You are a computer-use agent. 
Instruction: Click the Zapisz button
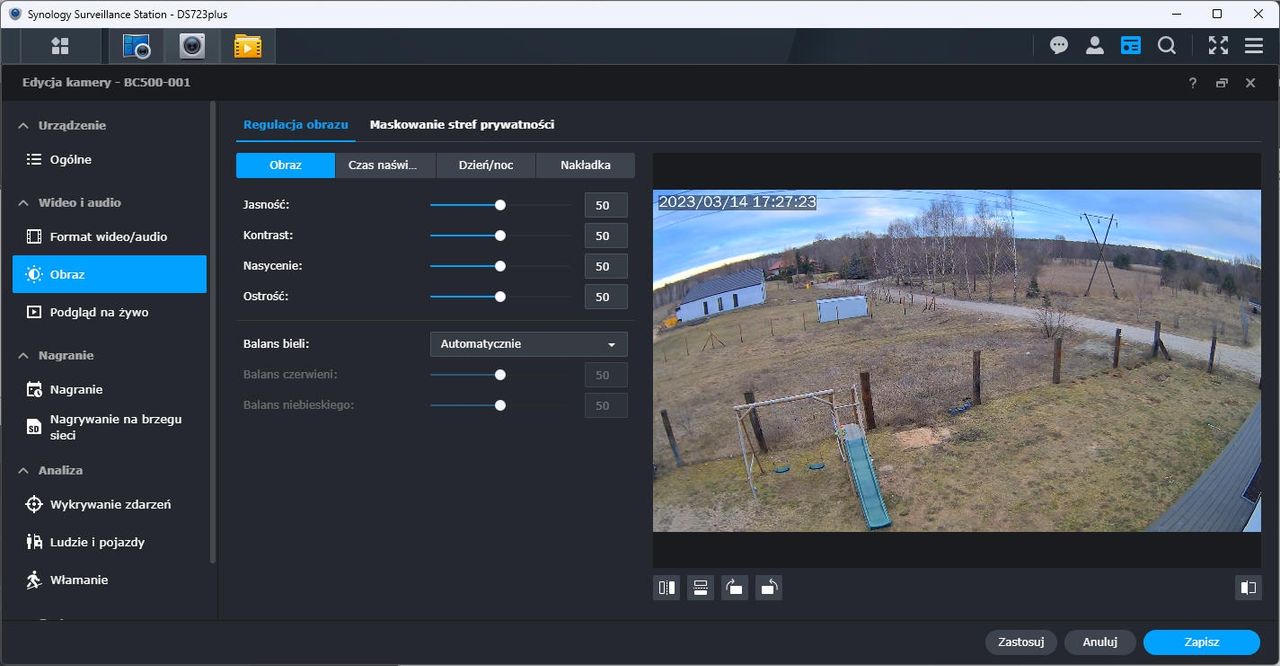[1201, 642]
